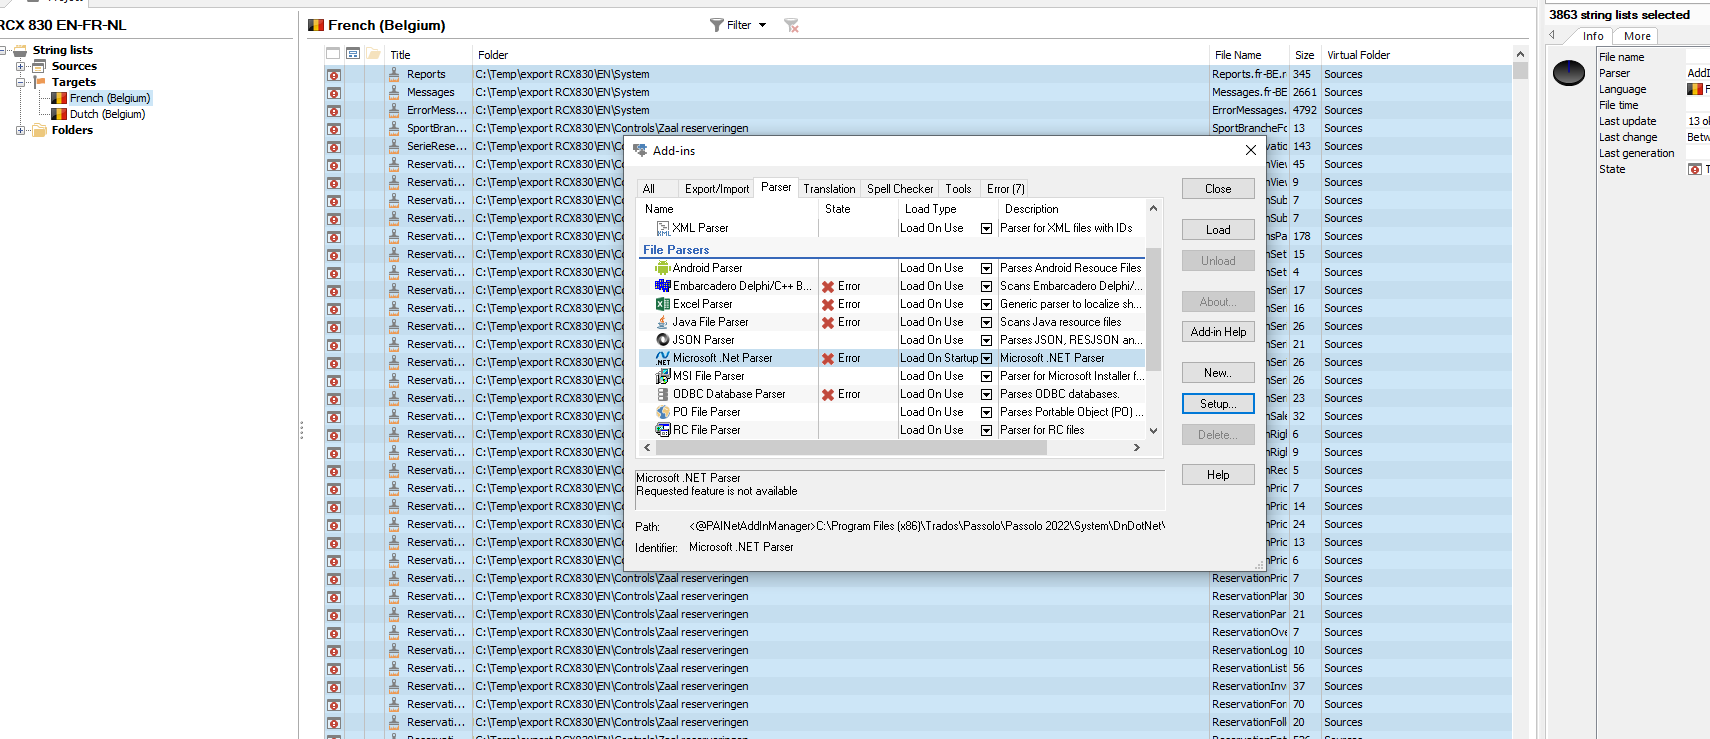Expand the Sources tree node
Screen dimensions: 1710x739
[20, 66]
